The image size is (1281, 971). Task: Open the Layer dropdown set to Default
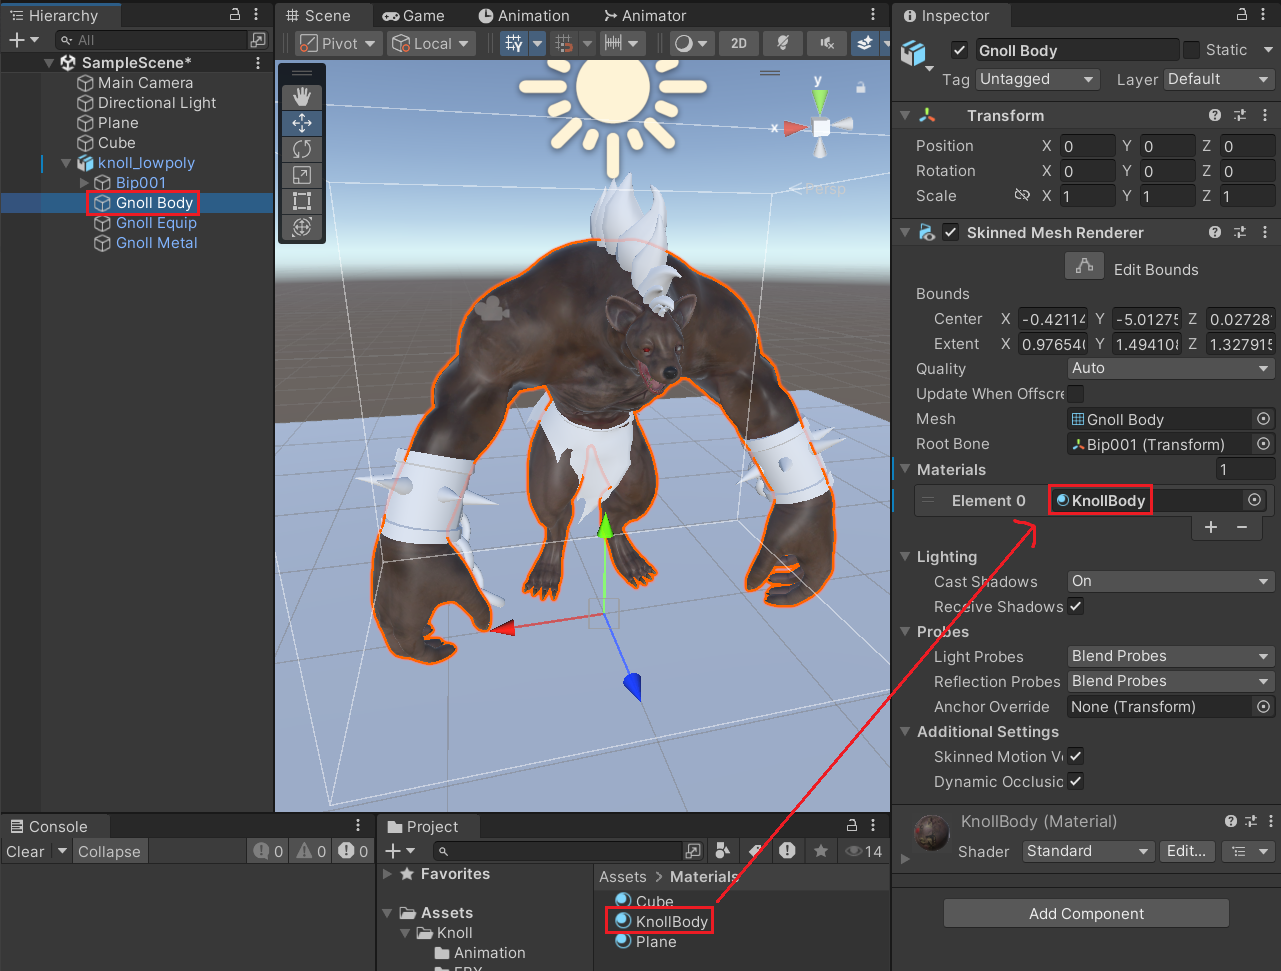pyautogui.click(x=1219, y=79)
